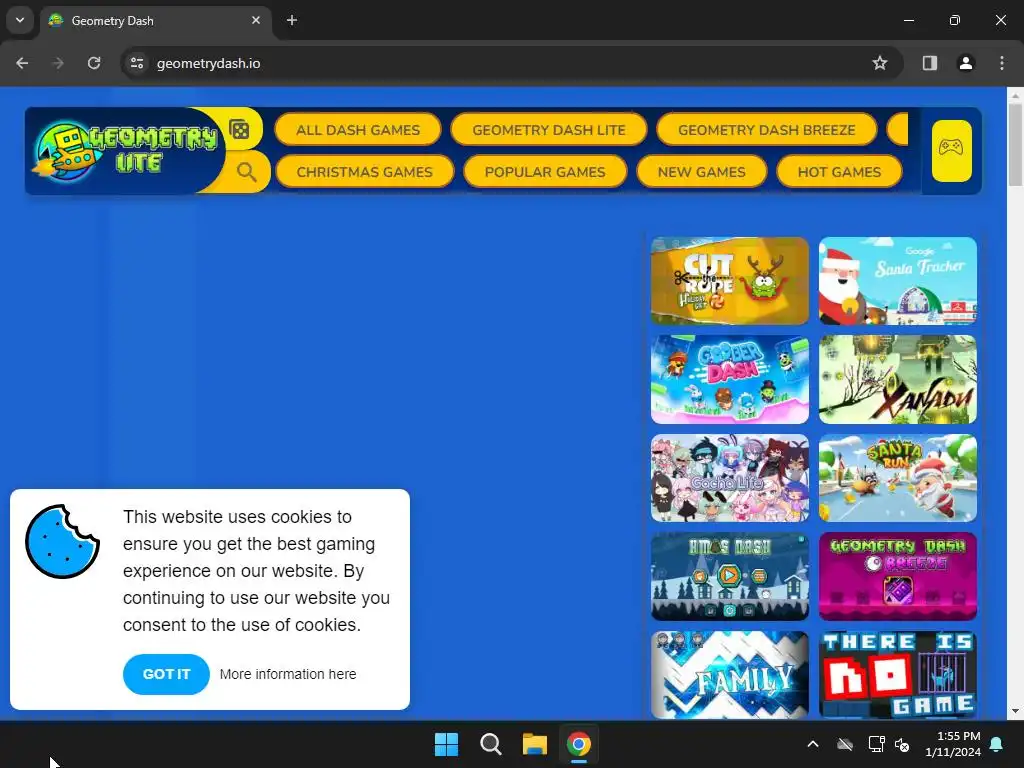Click the Geometry Lite site logo
Screen dimensions: 1024x768
pyautogui.click(x=125, y=150)
